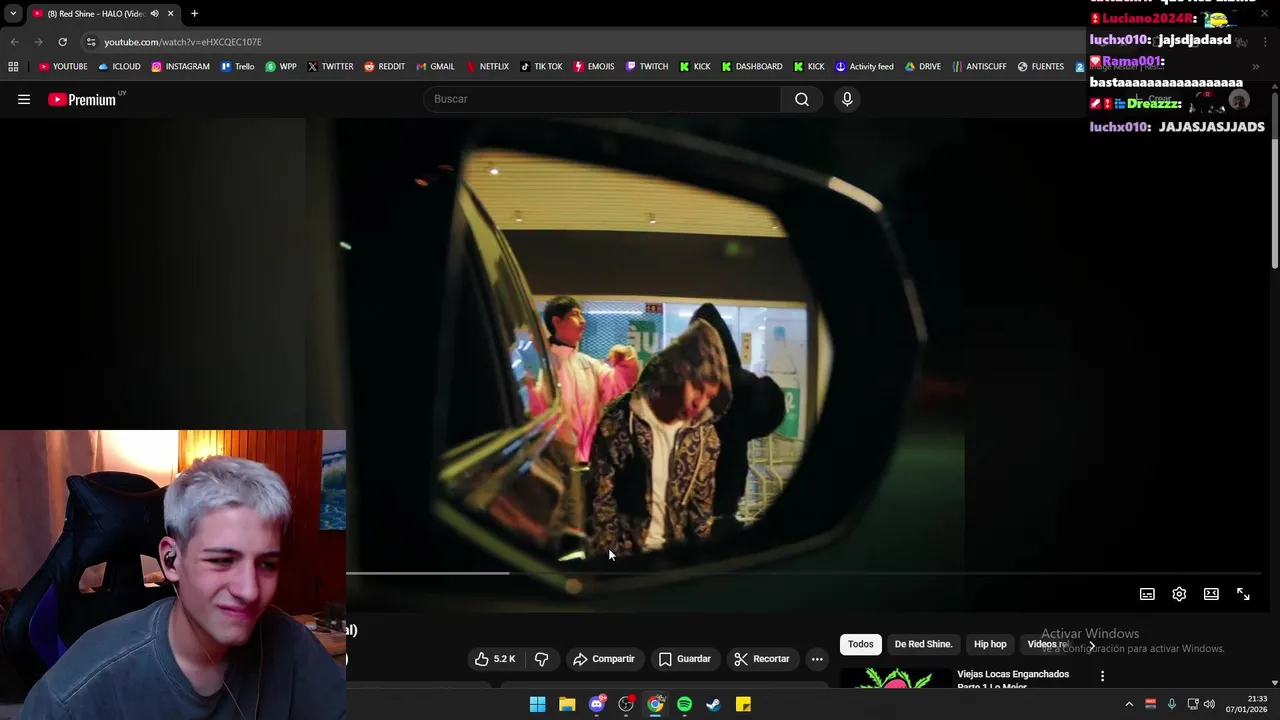
Task: Share the video with Compartir
Action: click(x=604, y=659)
